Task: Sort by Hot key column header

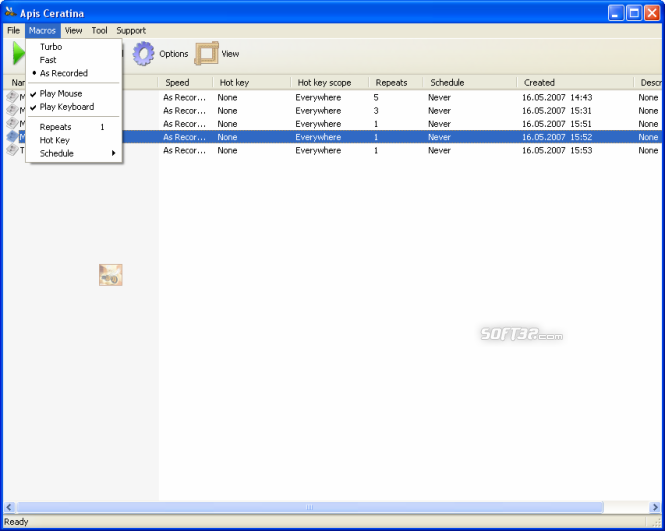Action: pyautogui.click(x=251, y=82)
